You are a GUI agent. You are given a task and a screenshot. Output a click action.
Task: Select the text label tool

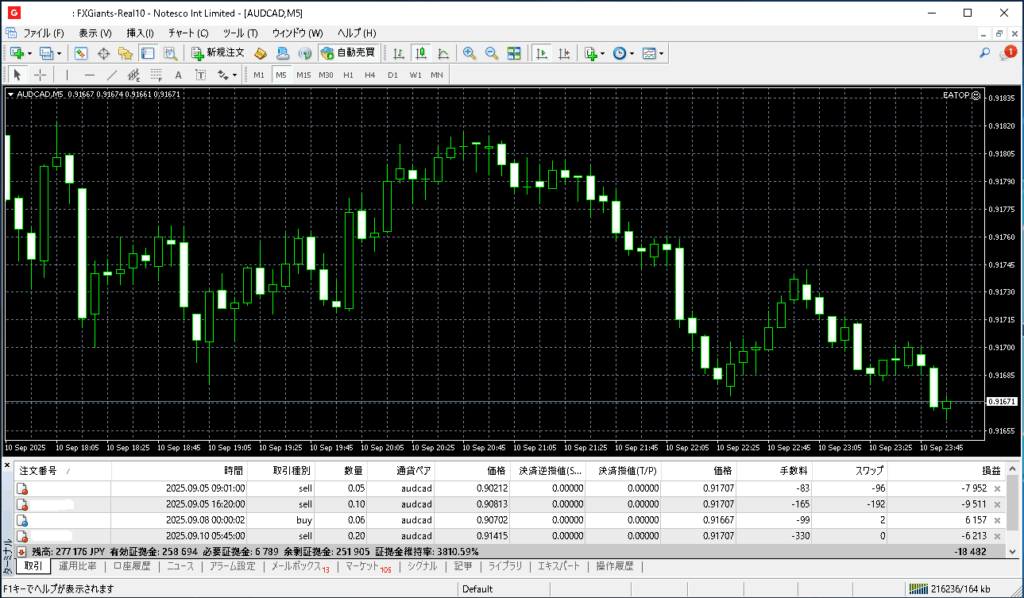tap(178, 75)
